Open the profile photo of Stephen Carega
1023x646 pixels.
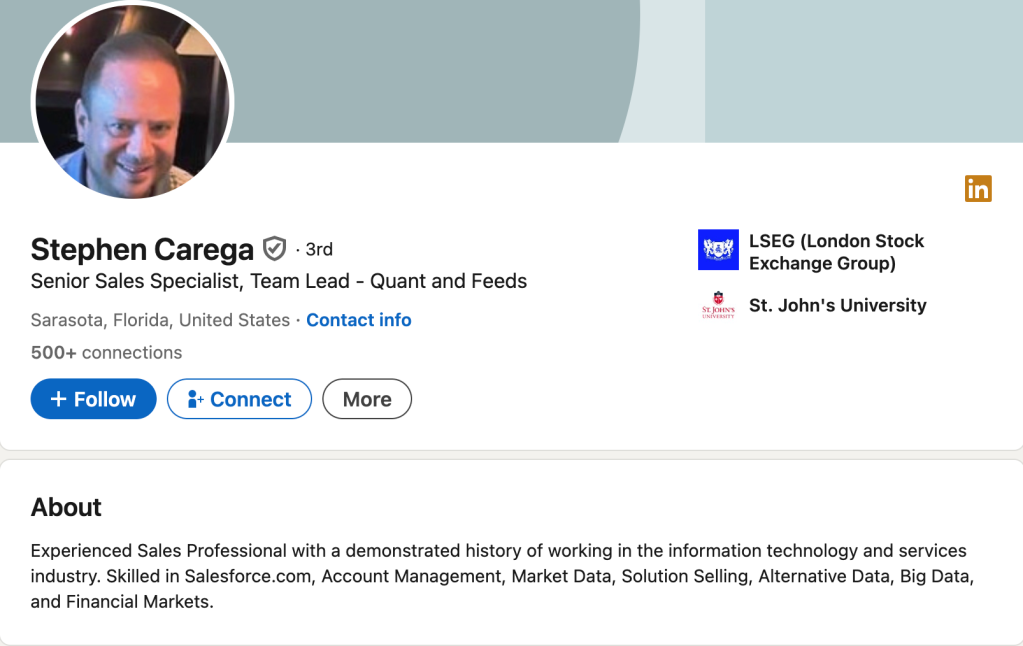tap(132, 100)
